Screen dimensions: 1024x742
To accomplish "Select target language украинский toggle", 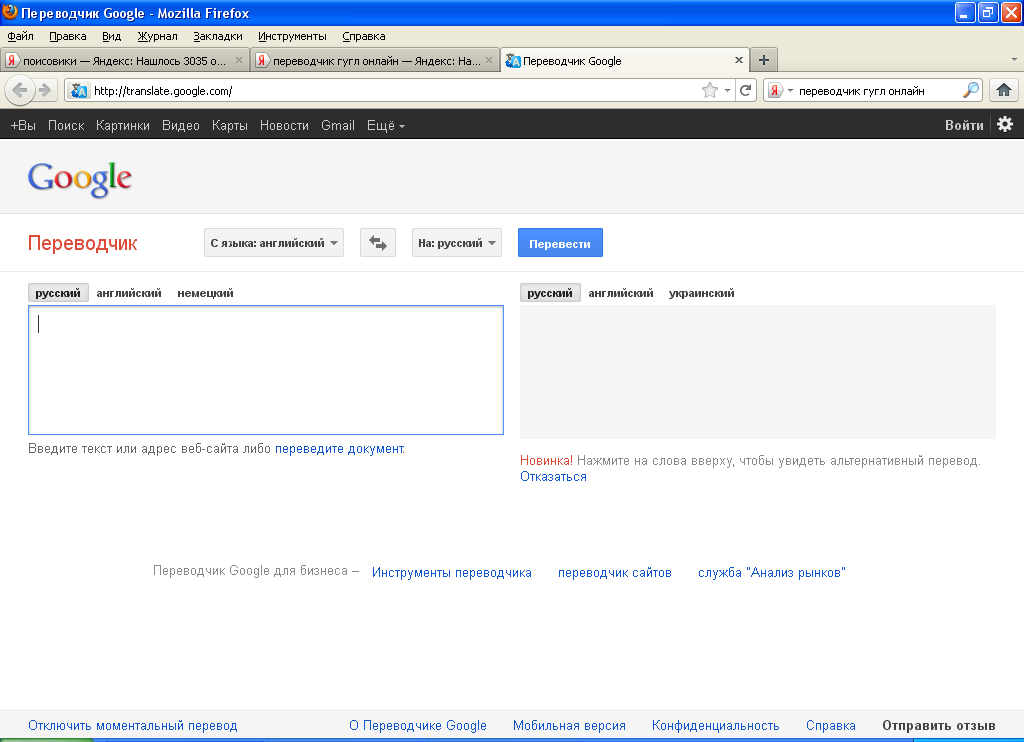I will click(x=701, y=293).
